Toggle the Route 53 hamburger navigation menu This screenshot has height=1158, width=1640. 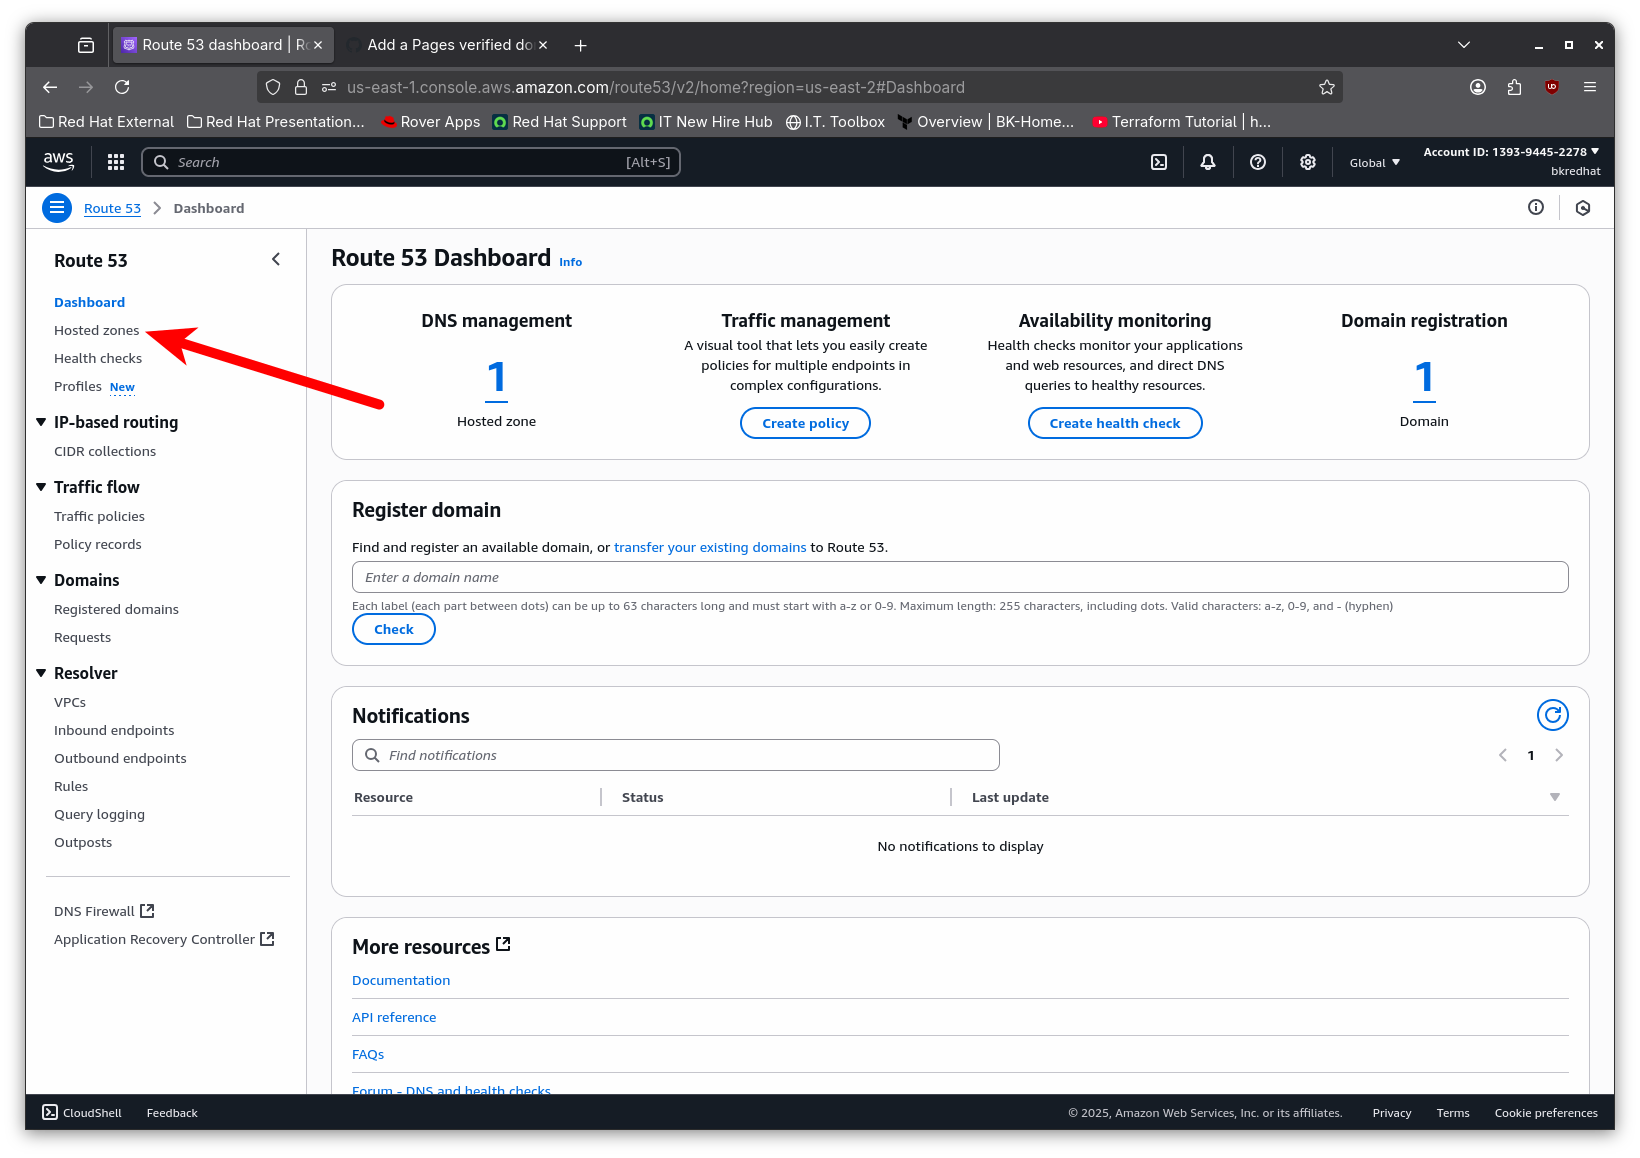[57, 208]
